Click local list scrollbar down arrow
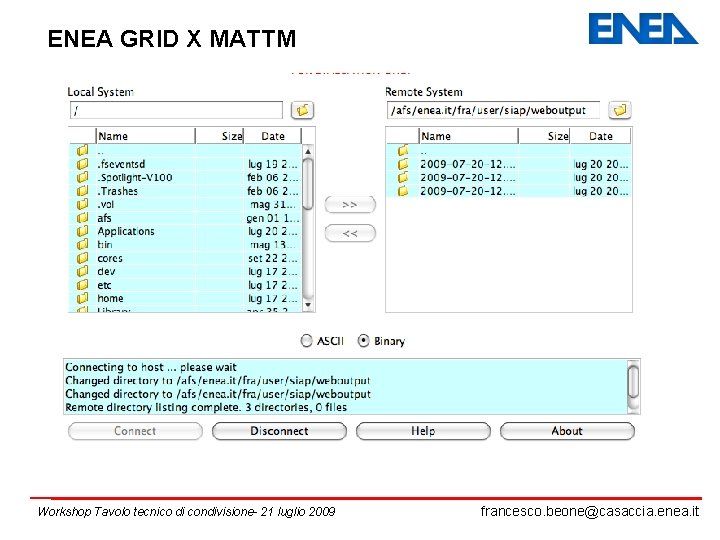Image resolution: width=720 pixels, height=540 pixels. tap(308, 304)
